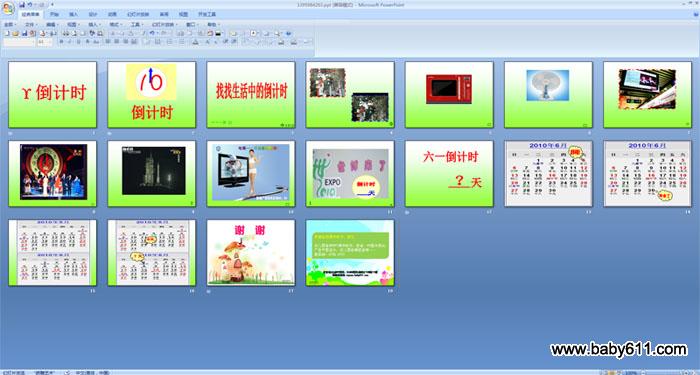Viewport: 700px width, 375px height.
Task: Open the 格式 classic menu
Action: click(x=116, y=24)
